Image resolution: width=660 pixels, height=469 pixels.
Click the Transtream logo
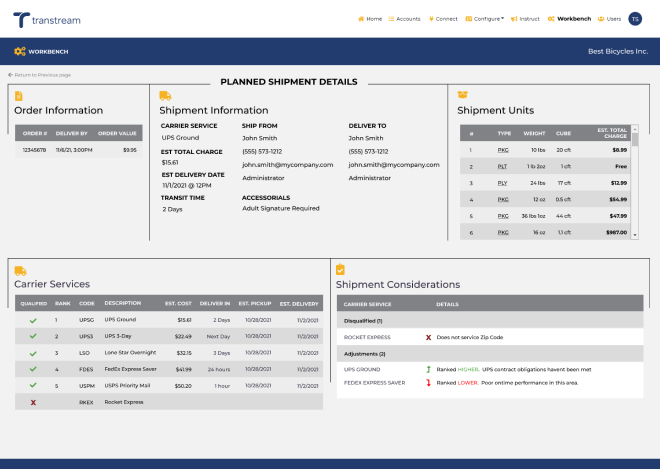(47, 19)
